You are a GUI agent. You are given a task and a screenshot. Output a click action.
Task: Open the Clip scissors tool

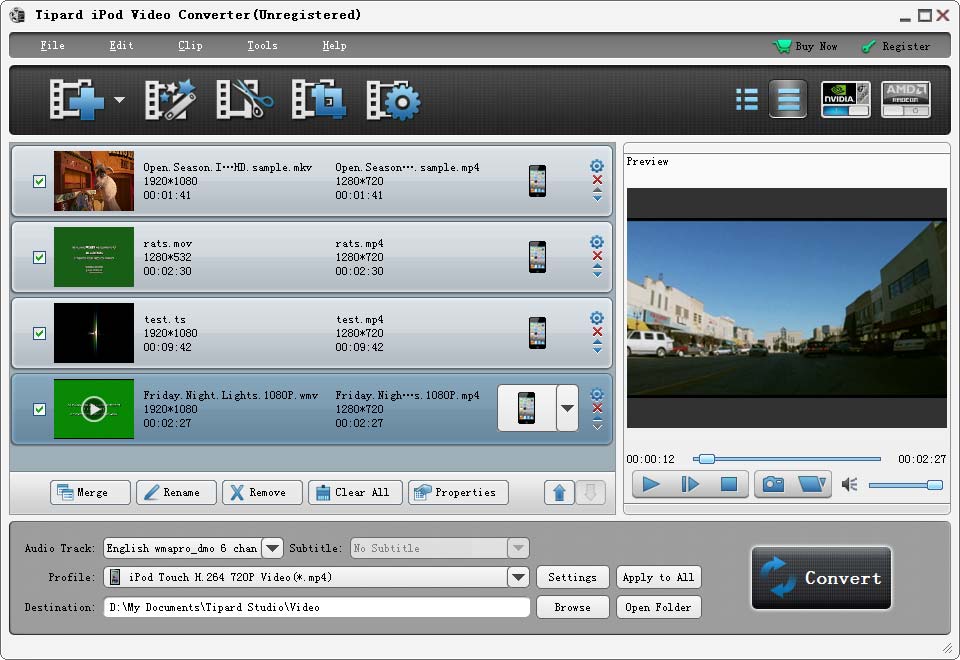(244, 99)
